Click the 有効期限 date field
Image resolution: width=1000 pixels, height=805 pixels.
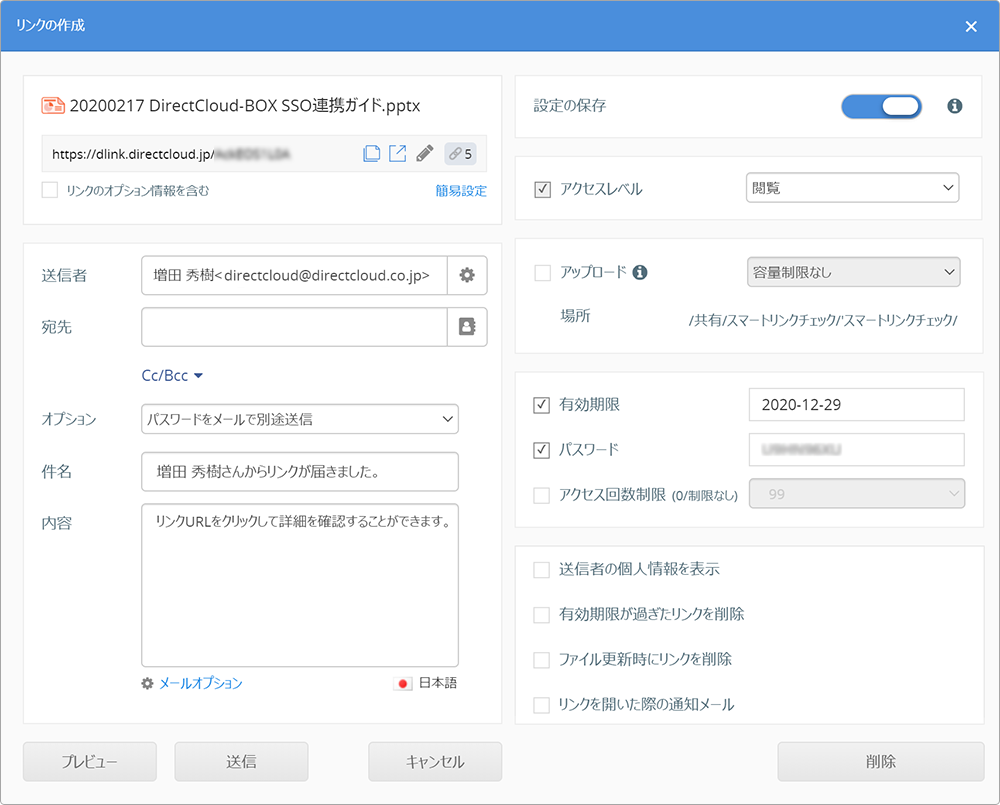pyautogui.click(x=856, y=405)
